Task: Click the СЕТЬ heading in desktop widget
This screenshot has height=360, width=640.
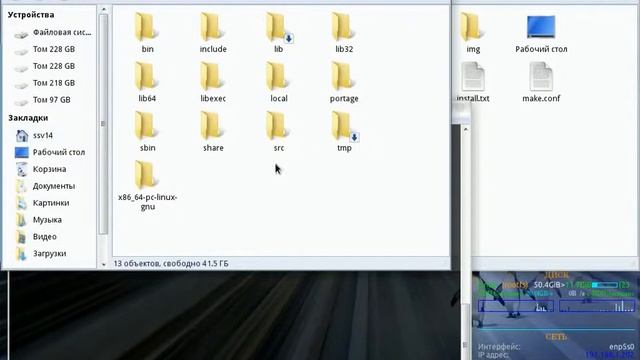Action: pos(556,337)
